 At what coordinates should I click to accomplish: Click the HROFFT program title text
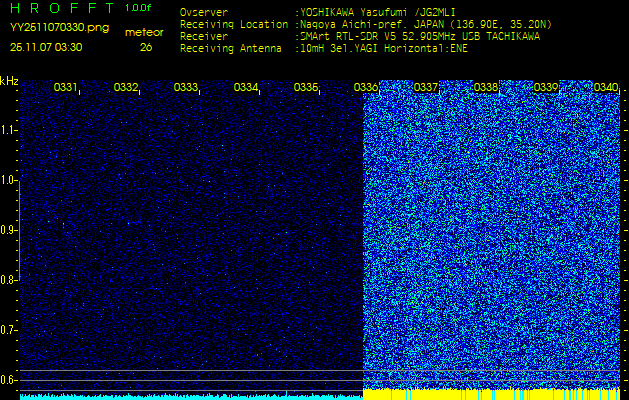point(63,8)
